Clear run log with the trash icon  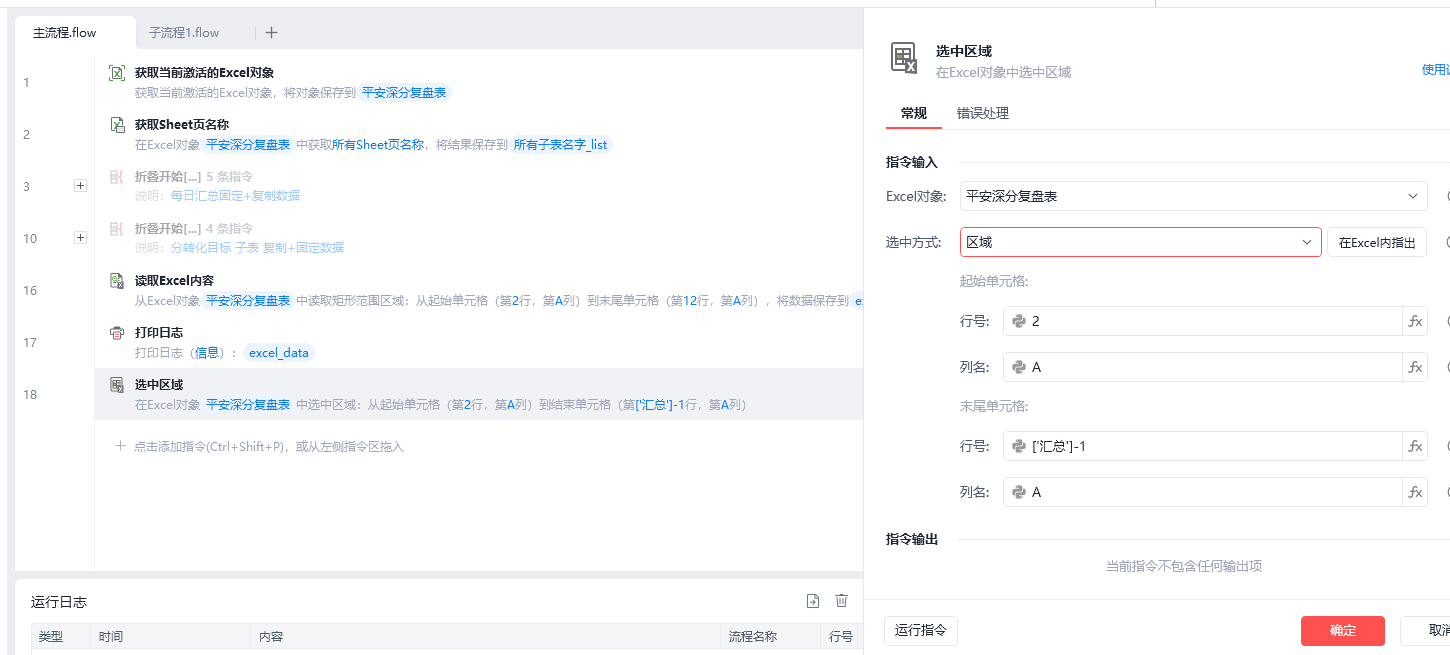pyautogui.click(x=842, y=601)
